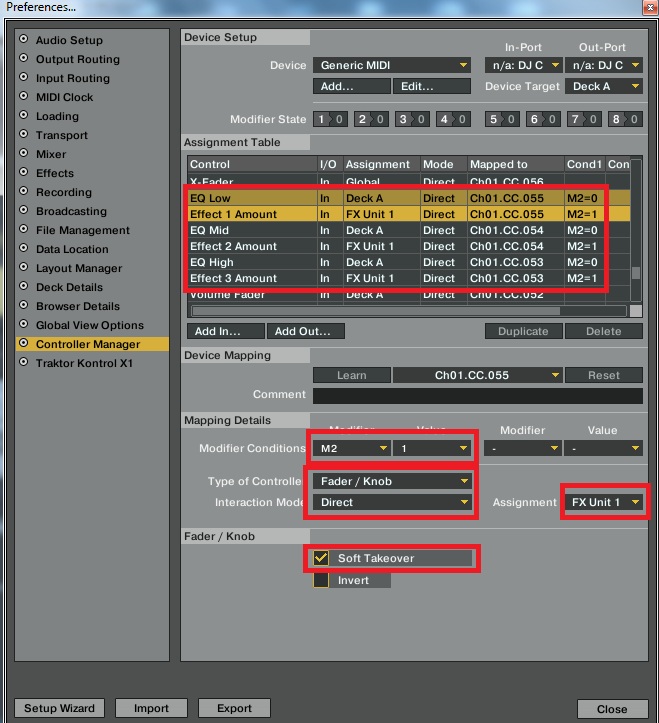Select Input Routing in sidebar
Viewport: 659px width, 723px height.
(x=72, y=78)
